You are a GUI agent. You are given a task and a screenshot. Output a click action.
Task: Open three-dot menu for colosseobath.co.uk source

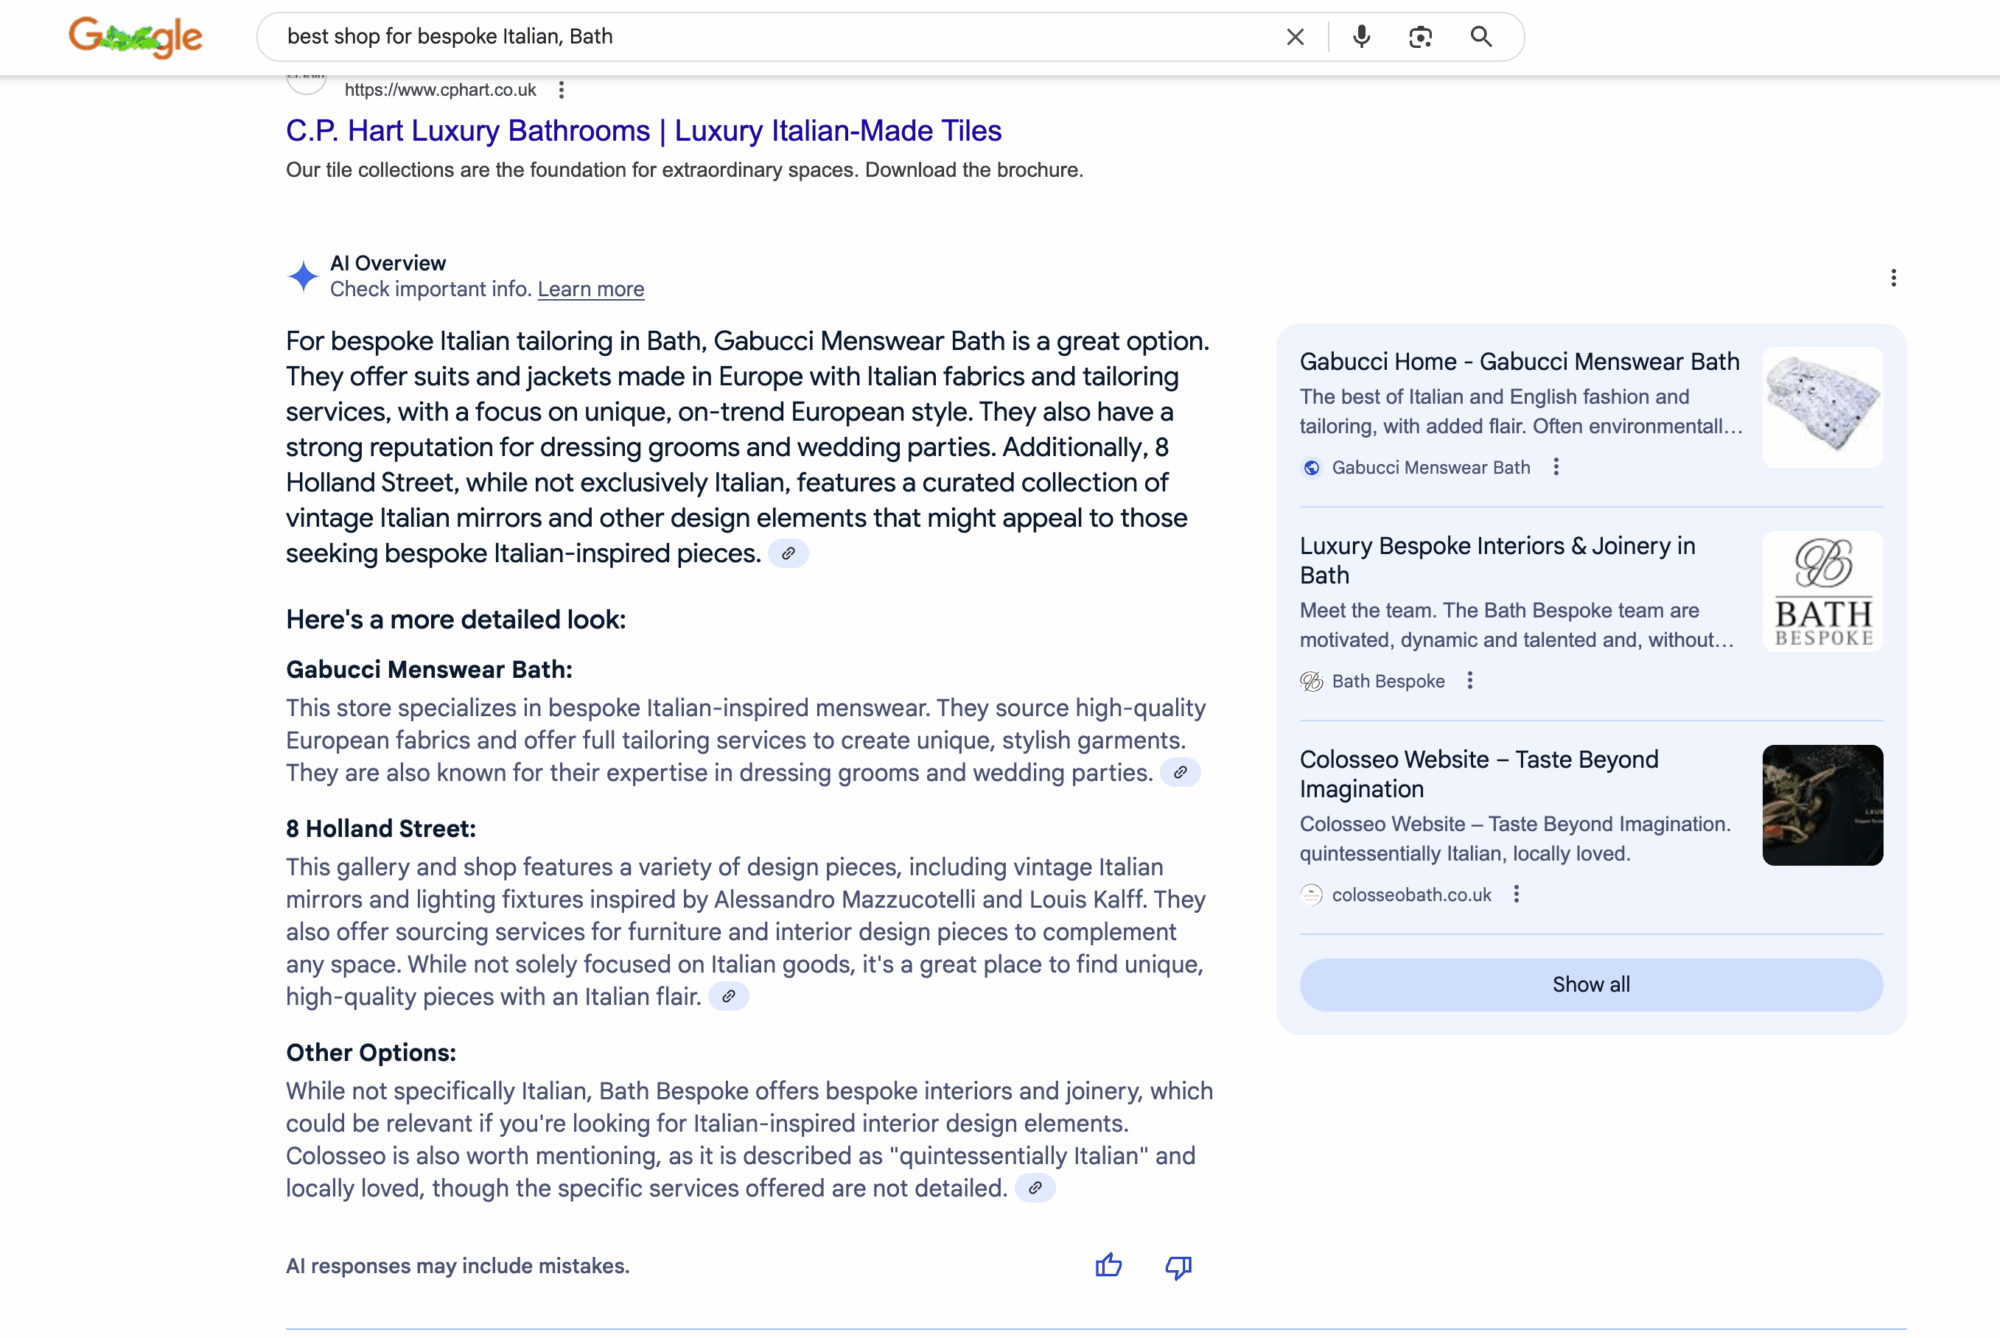[x=1516, y=894]
